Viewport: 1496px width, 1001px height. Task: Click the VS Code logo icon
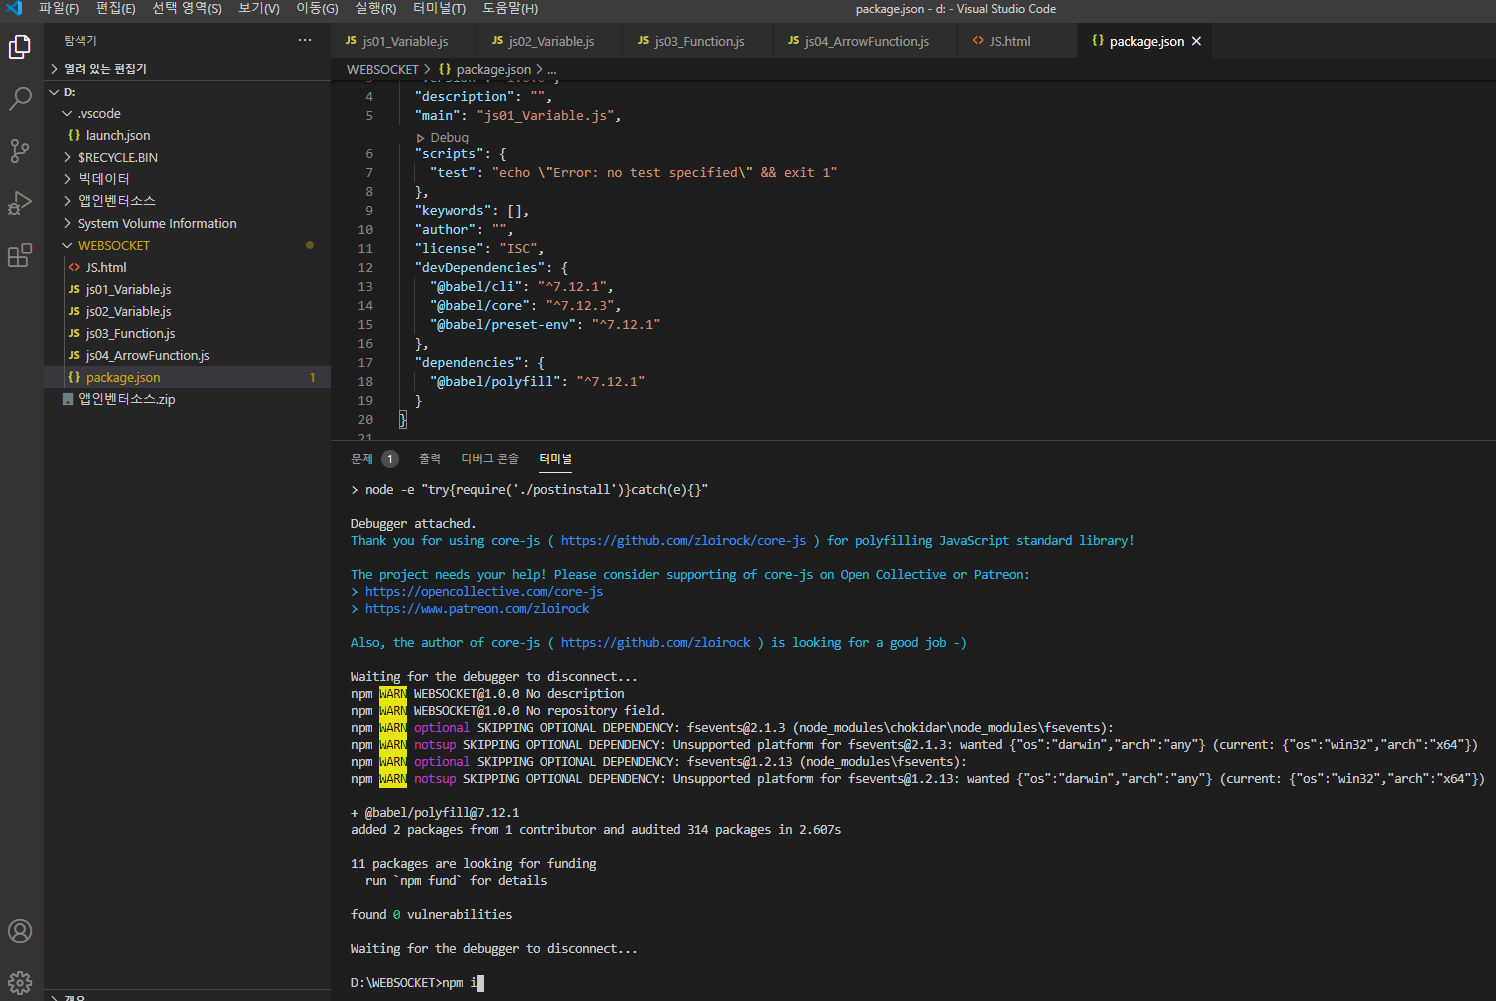pos(14,8)
